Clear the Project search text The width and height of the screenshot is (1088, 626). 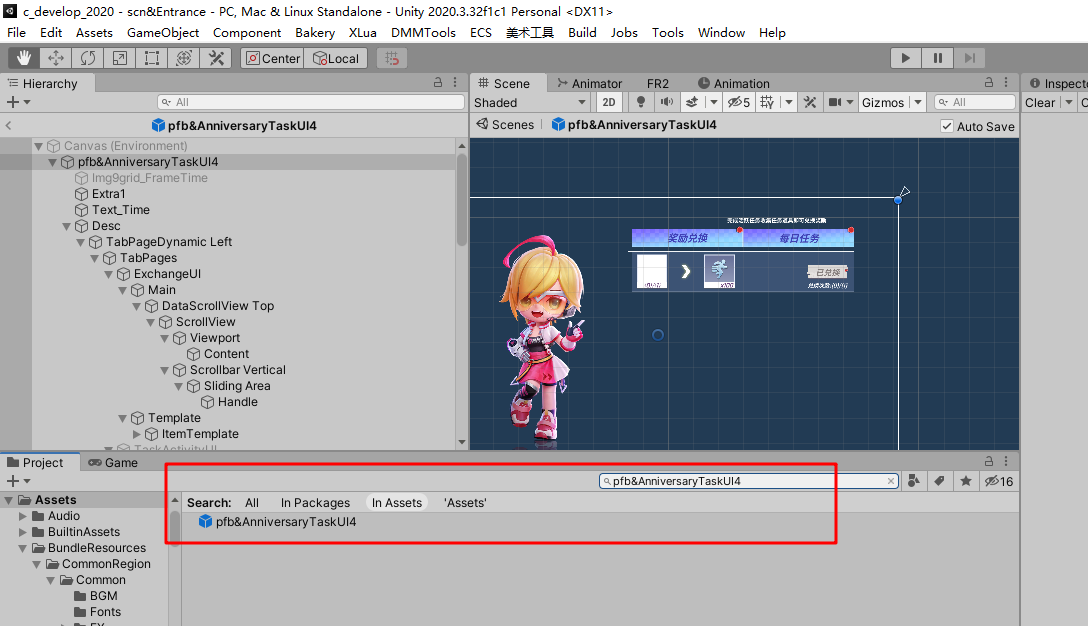(x=891, y=482)
